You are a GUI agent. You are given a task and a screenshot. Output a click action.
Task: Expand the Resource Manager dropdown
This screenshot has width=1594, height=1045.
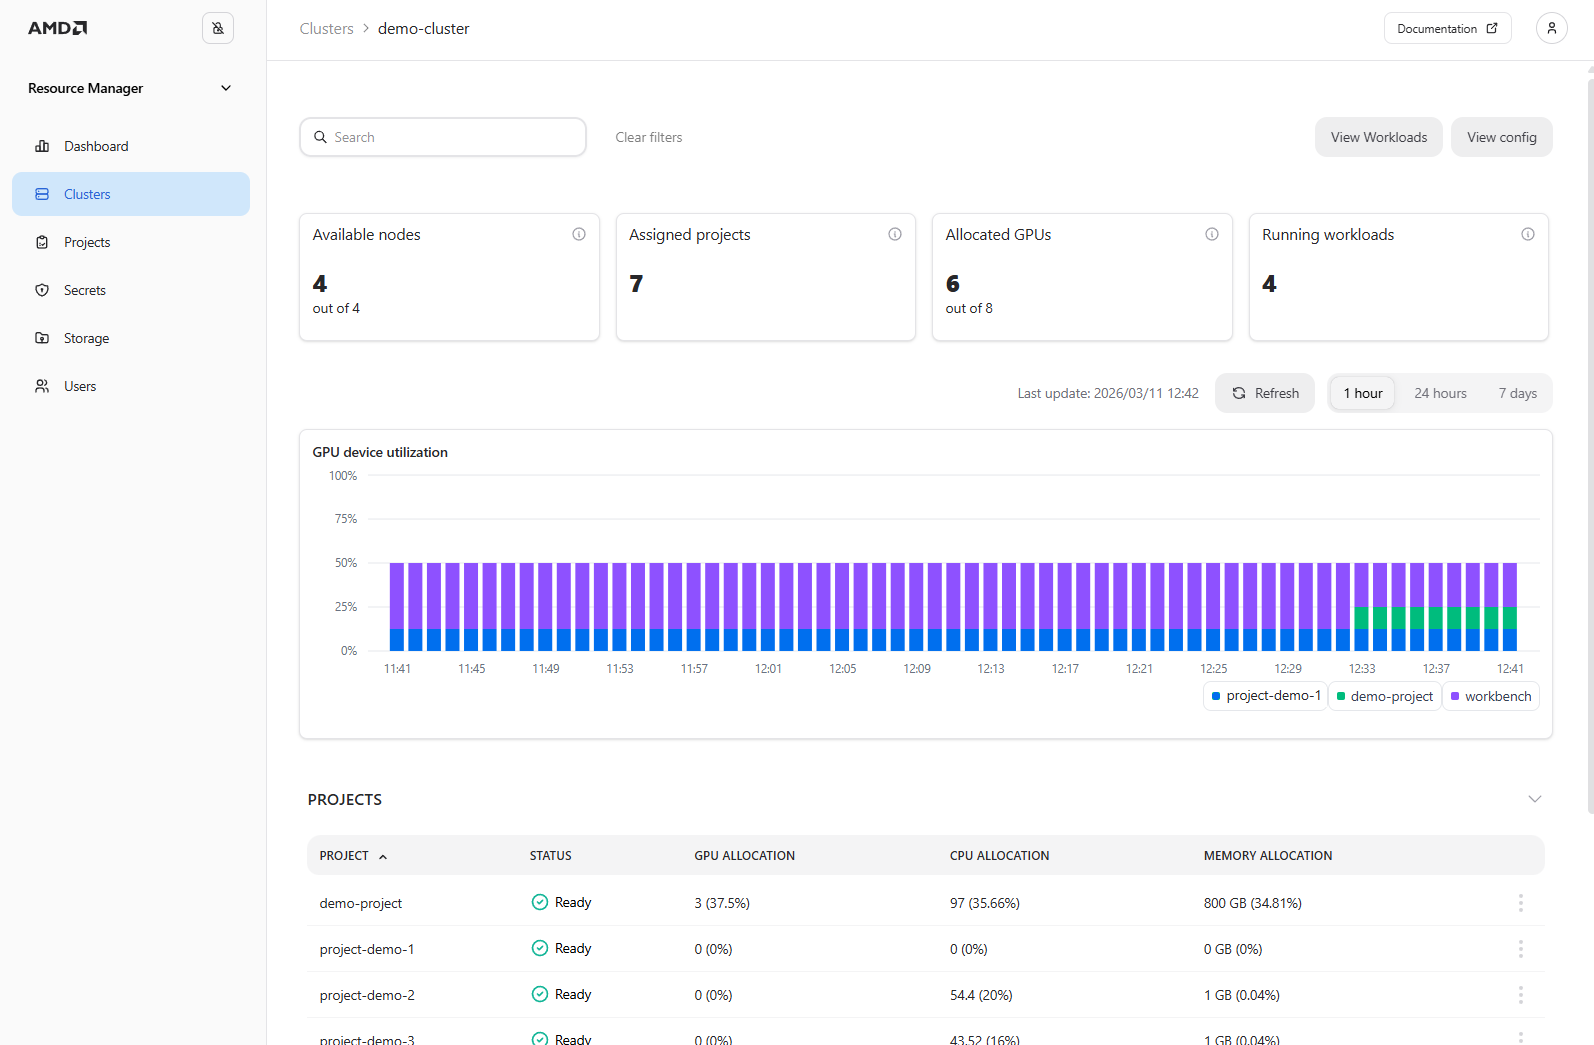coord(226,88)
